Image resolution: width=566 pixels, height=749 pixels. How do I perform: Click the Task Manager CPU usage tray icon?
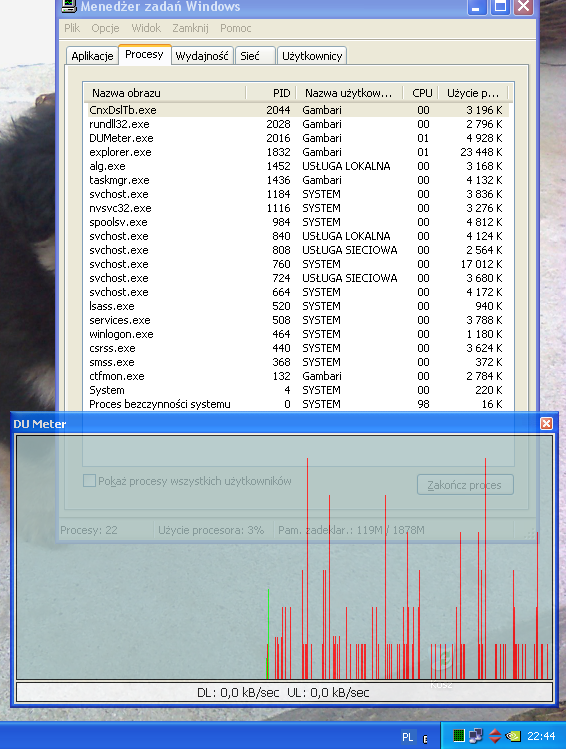coord(459,736)
